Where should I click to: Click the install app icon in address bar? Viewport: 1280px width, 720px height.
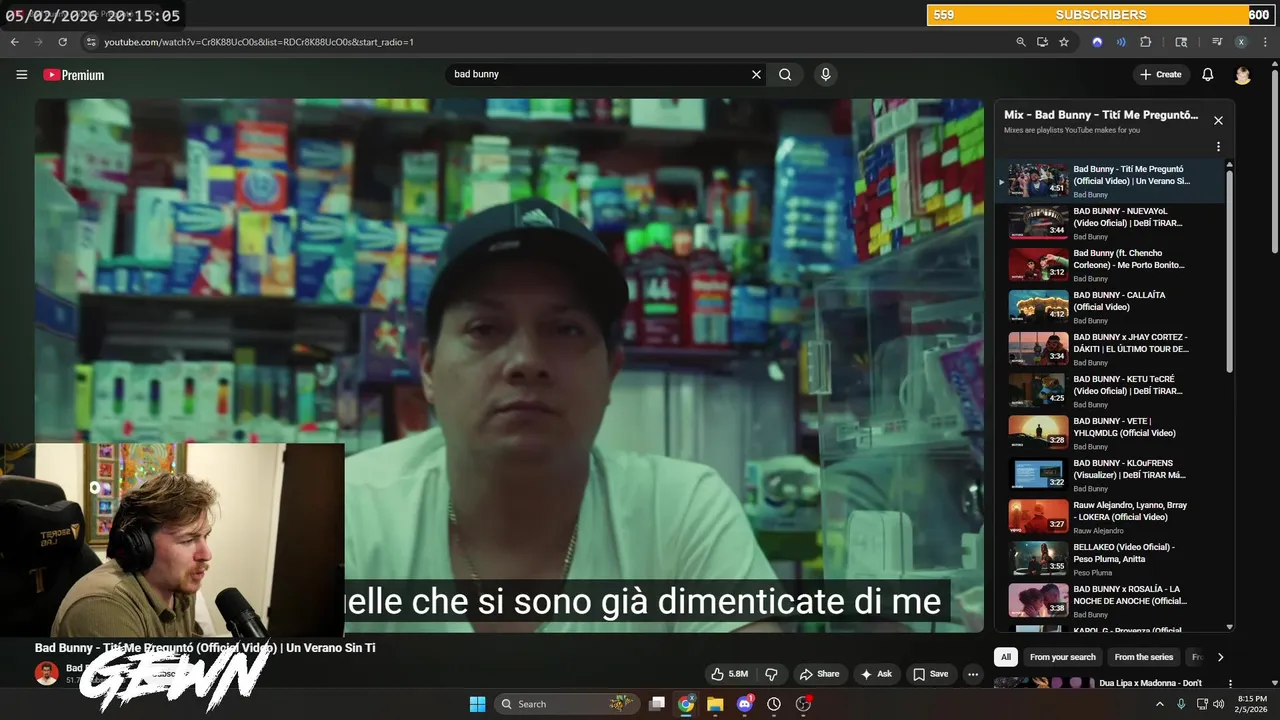click(x=1042, y=42)
